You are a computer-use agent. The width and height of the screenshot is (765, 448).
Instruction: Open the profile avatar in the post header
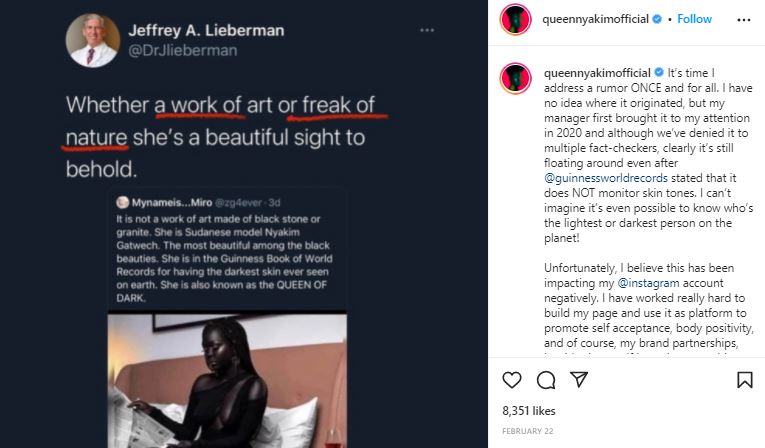coord(516,19)
